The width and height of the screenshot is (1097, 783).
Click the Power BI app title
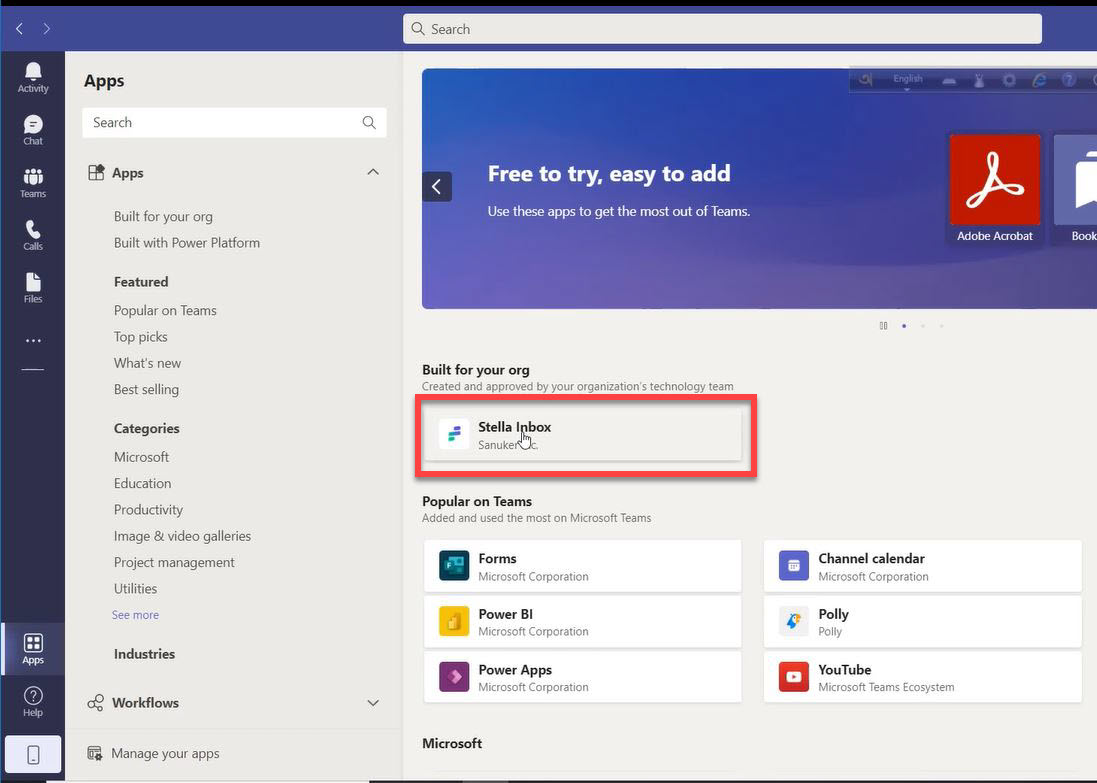tap(505, 614)
